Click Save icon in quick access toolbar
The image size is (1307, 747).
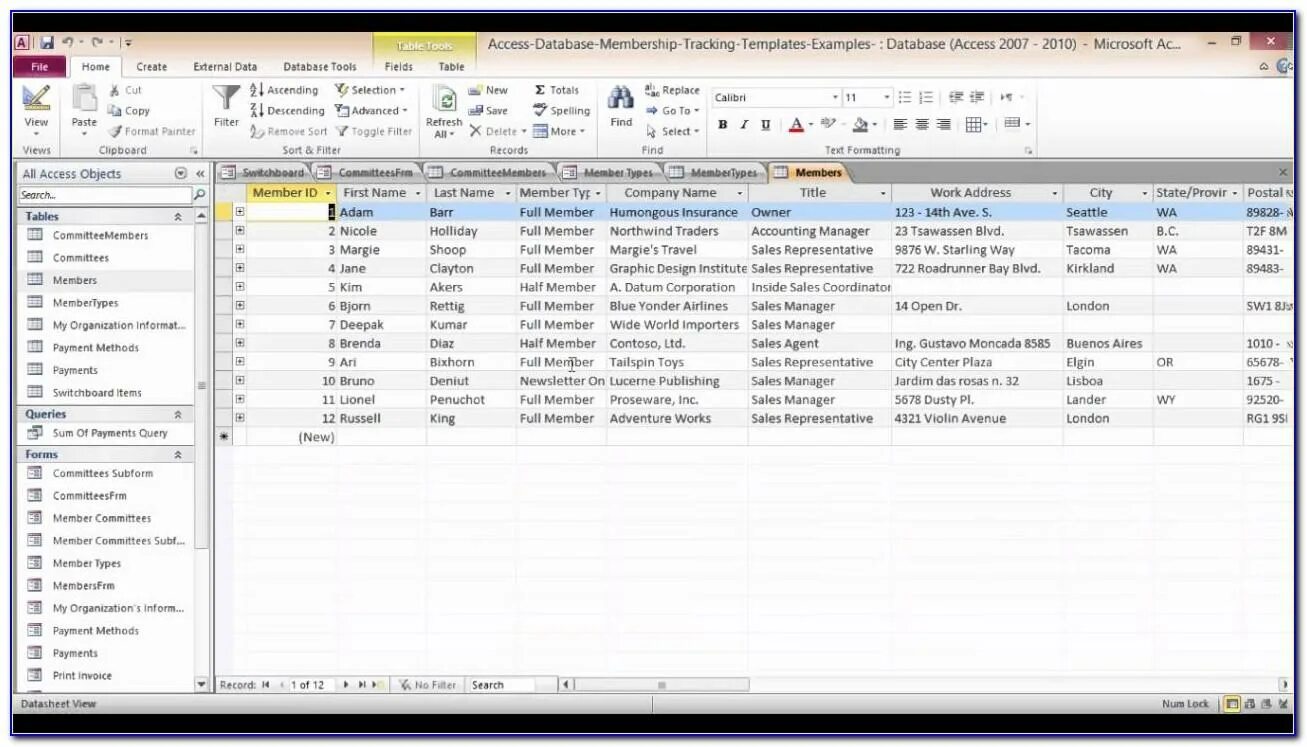click(x=47, y=43)
